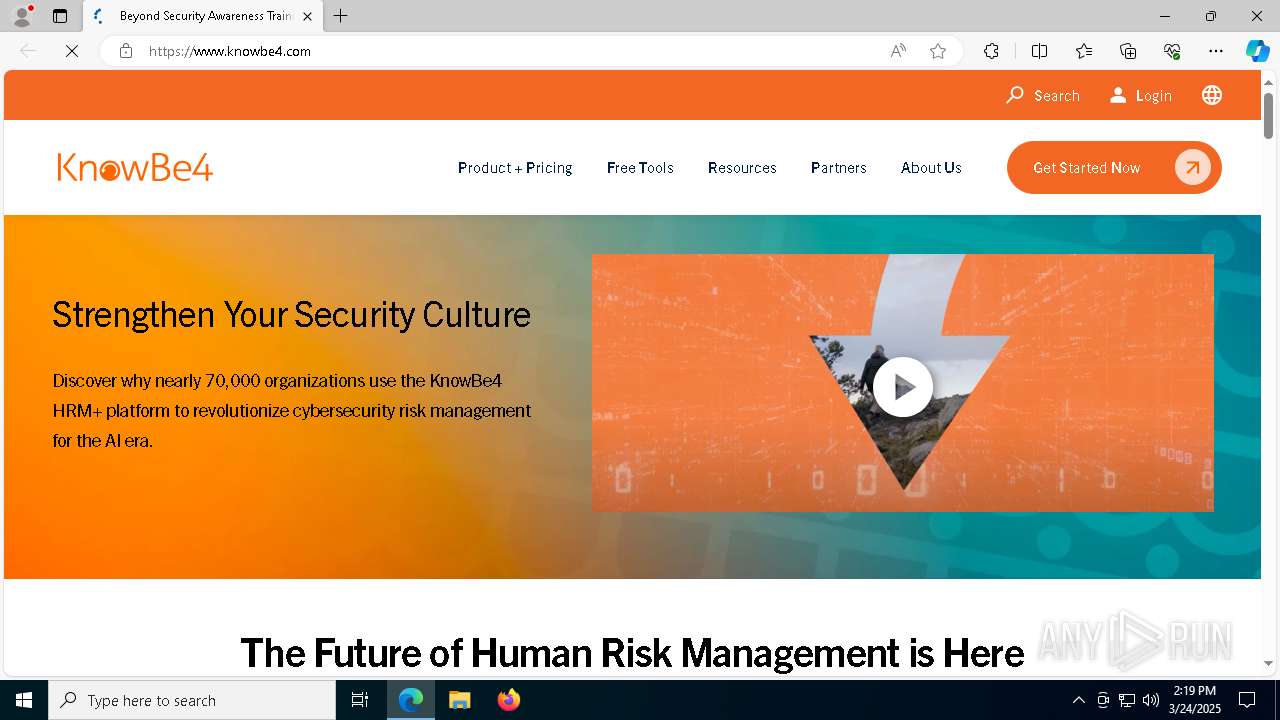The width and height of the screenshot is (1280, 720).
Task: Play the hero video
Action: 903,386
